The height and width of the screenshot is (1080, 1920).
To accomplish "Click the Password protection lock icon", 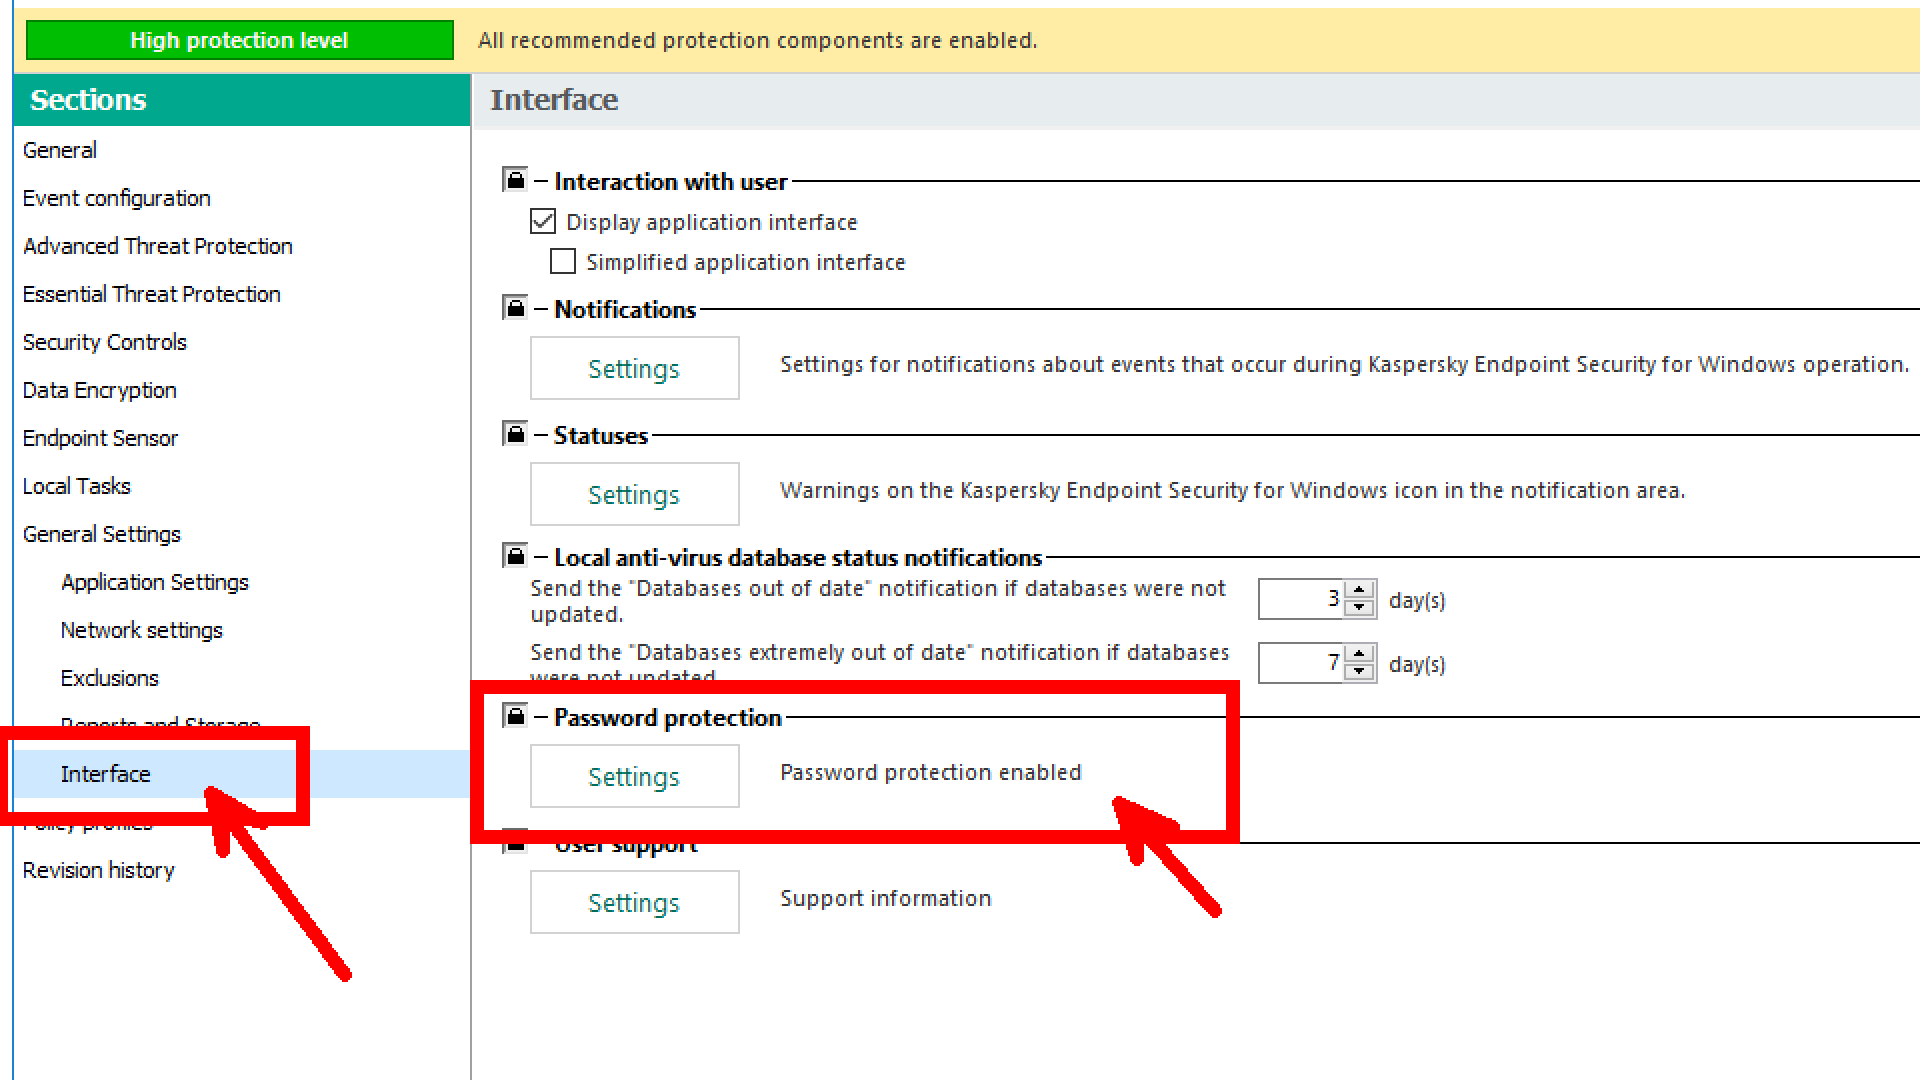I will pyautogui.click(x=515, y=715).
